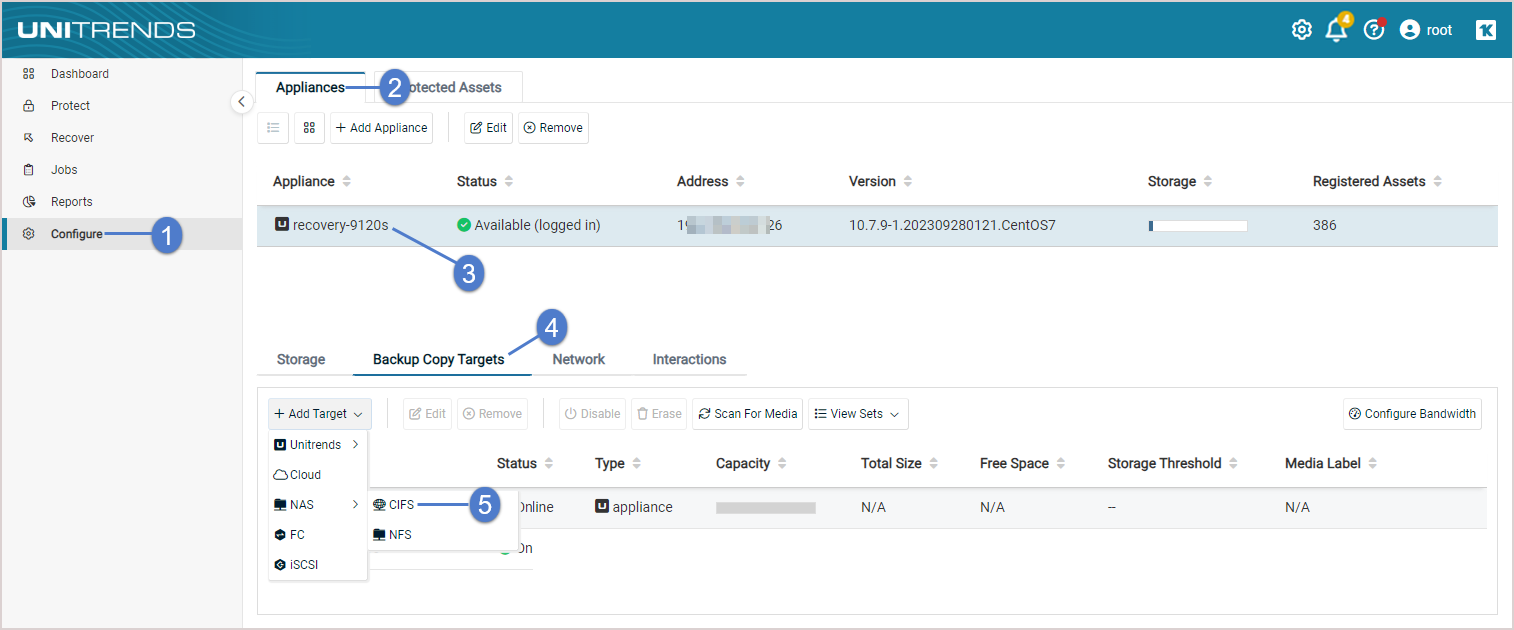Open the Storage tab
The image size is (1514, 630).
coord(301,359)
